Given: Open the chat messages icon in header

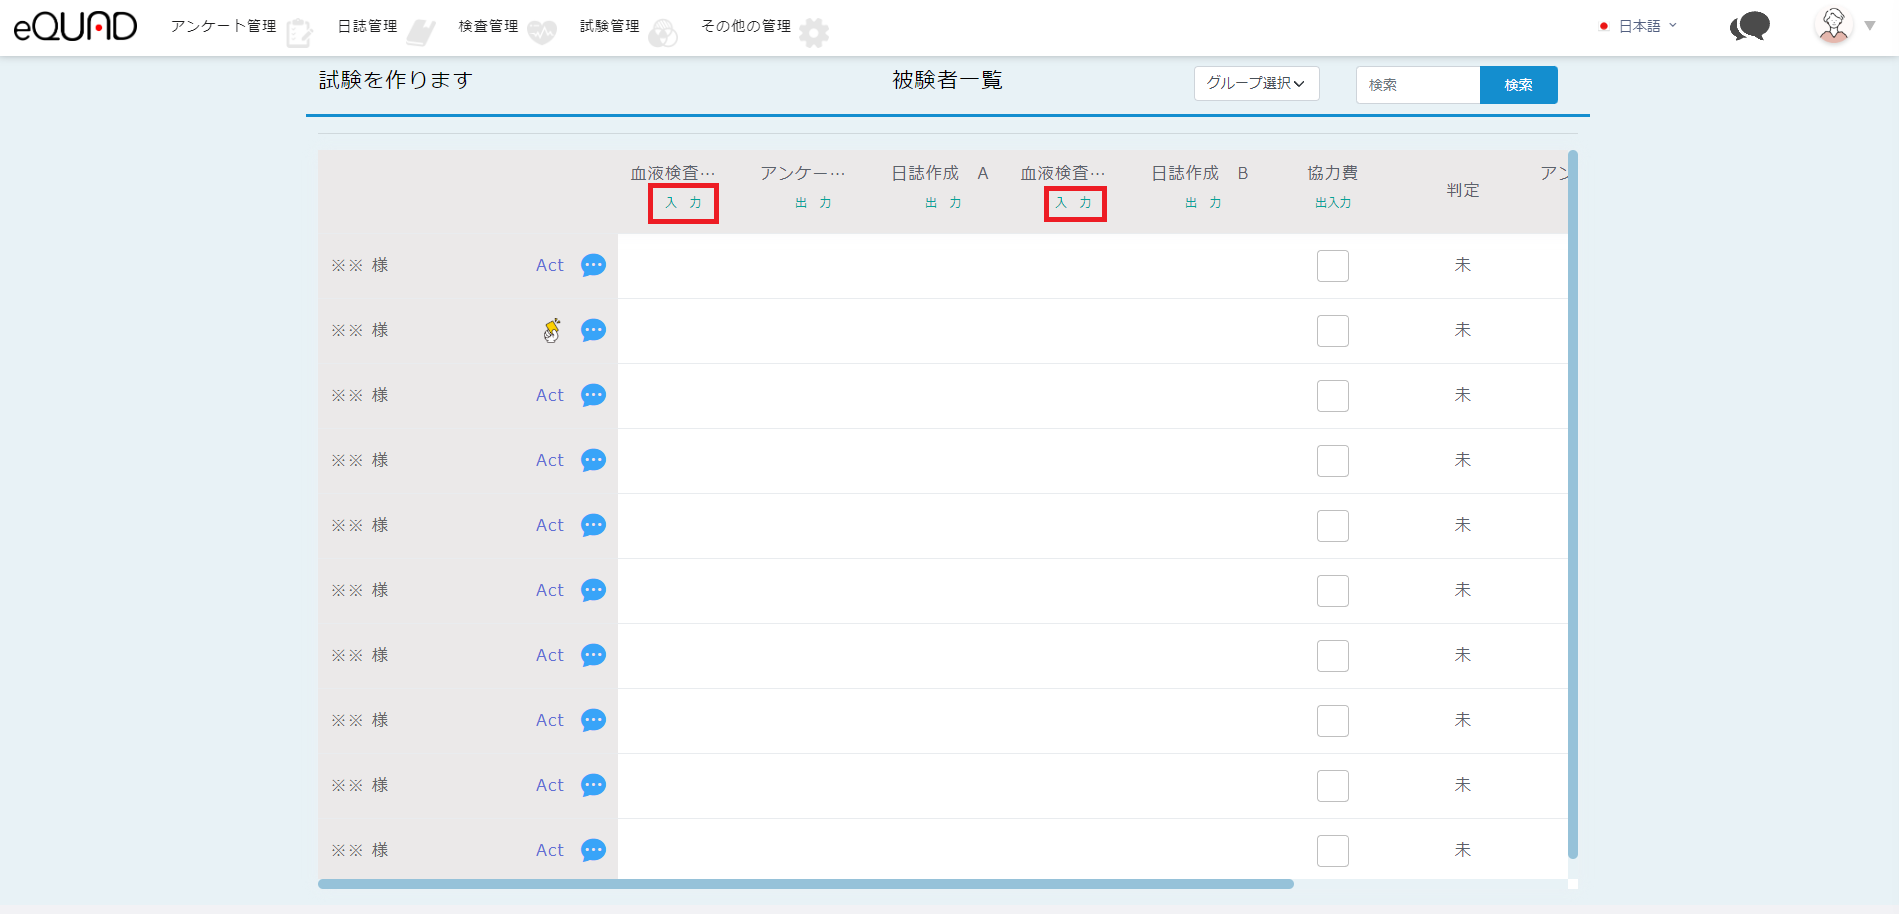Looking at the screenshot, I should click(x=1749, y=27).
